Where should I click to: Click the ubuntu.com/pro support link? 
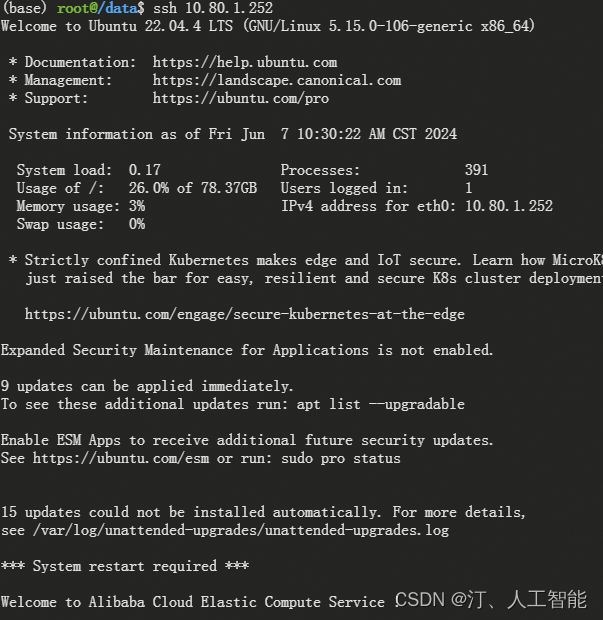[241, 98]
